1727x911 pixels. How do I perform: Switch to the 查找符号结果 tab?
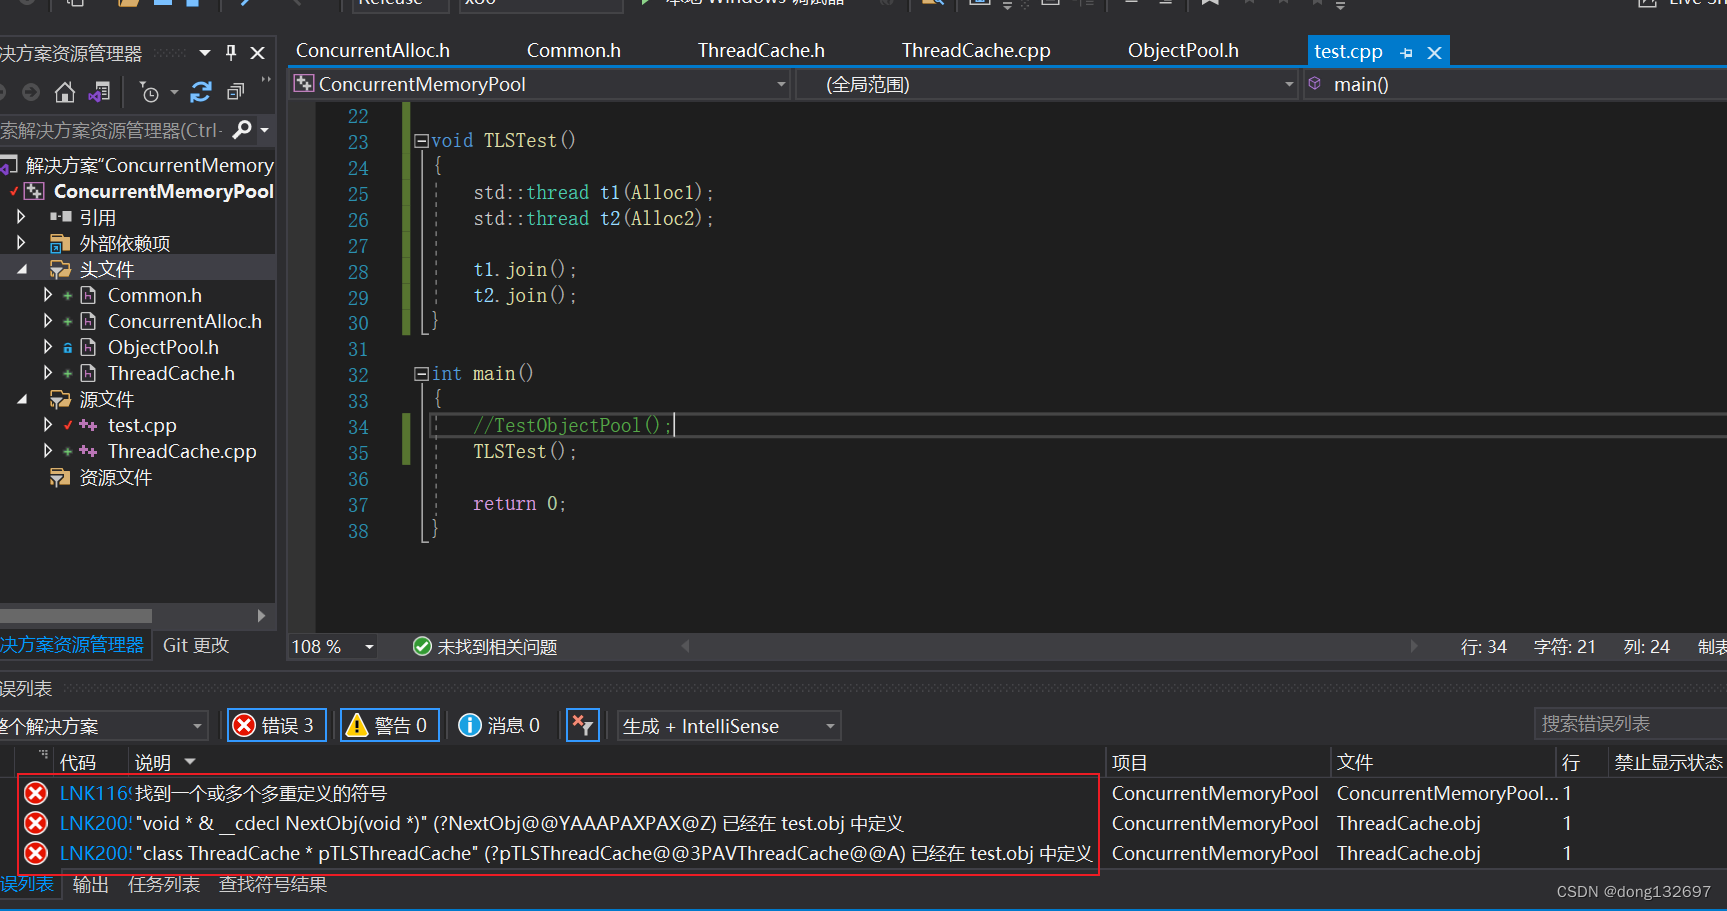tap(273, 884)
